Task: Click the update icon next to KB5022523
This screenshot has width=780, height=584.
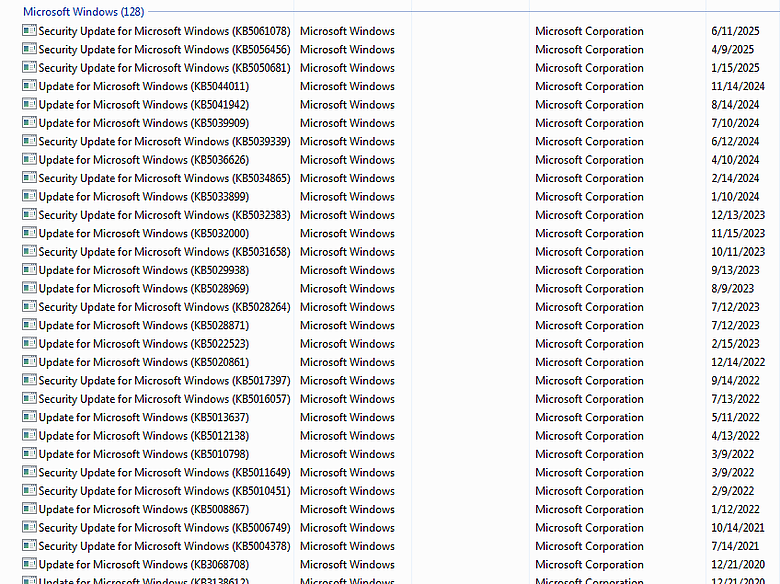Action: point(29,344)
